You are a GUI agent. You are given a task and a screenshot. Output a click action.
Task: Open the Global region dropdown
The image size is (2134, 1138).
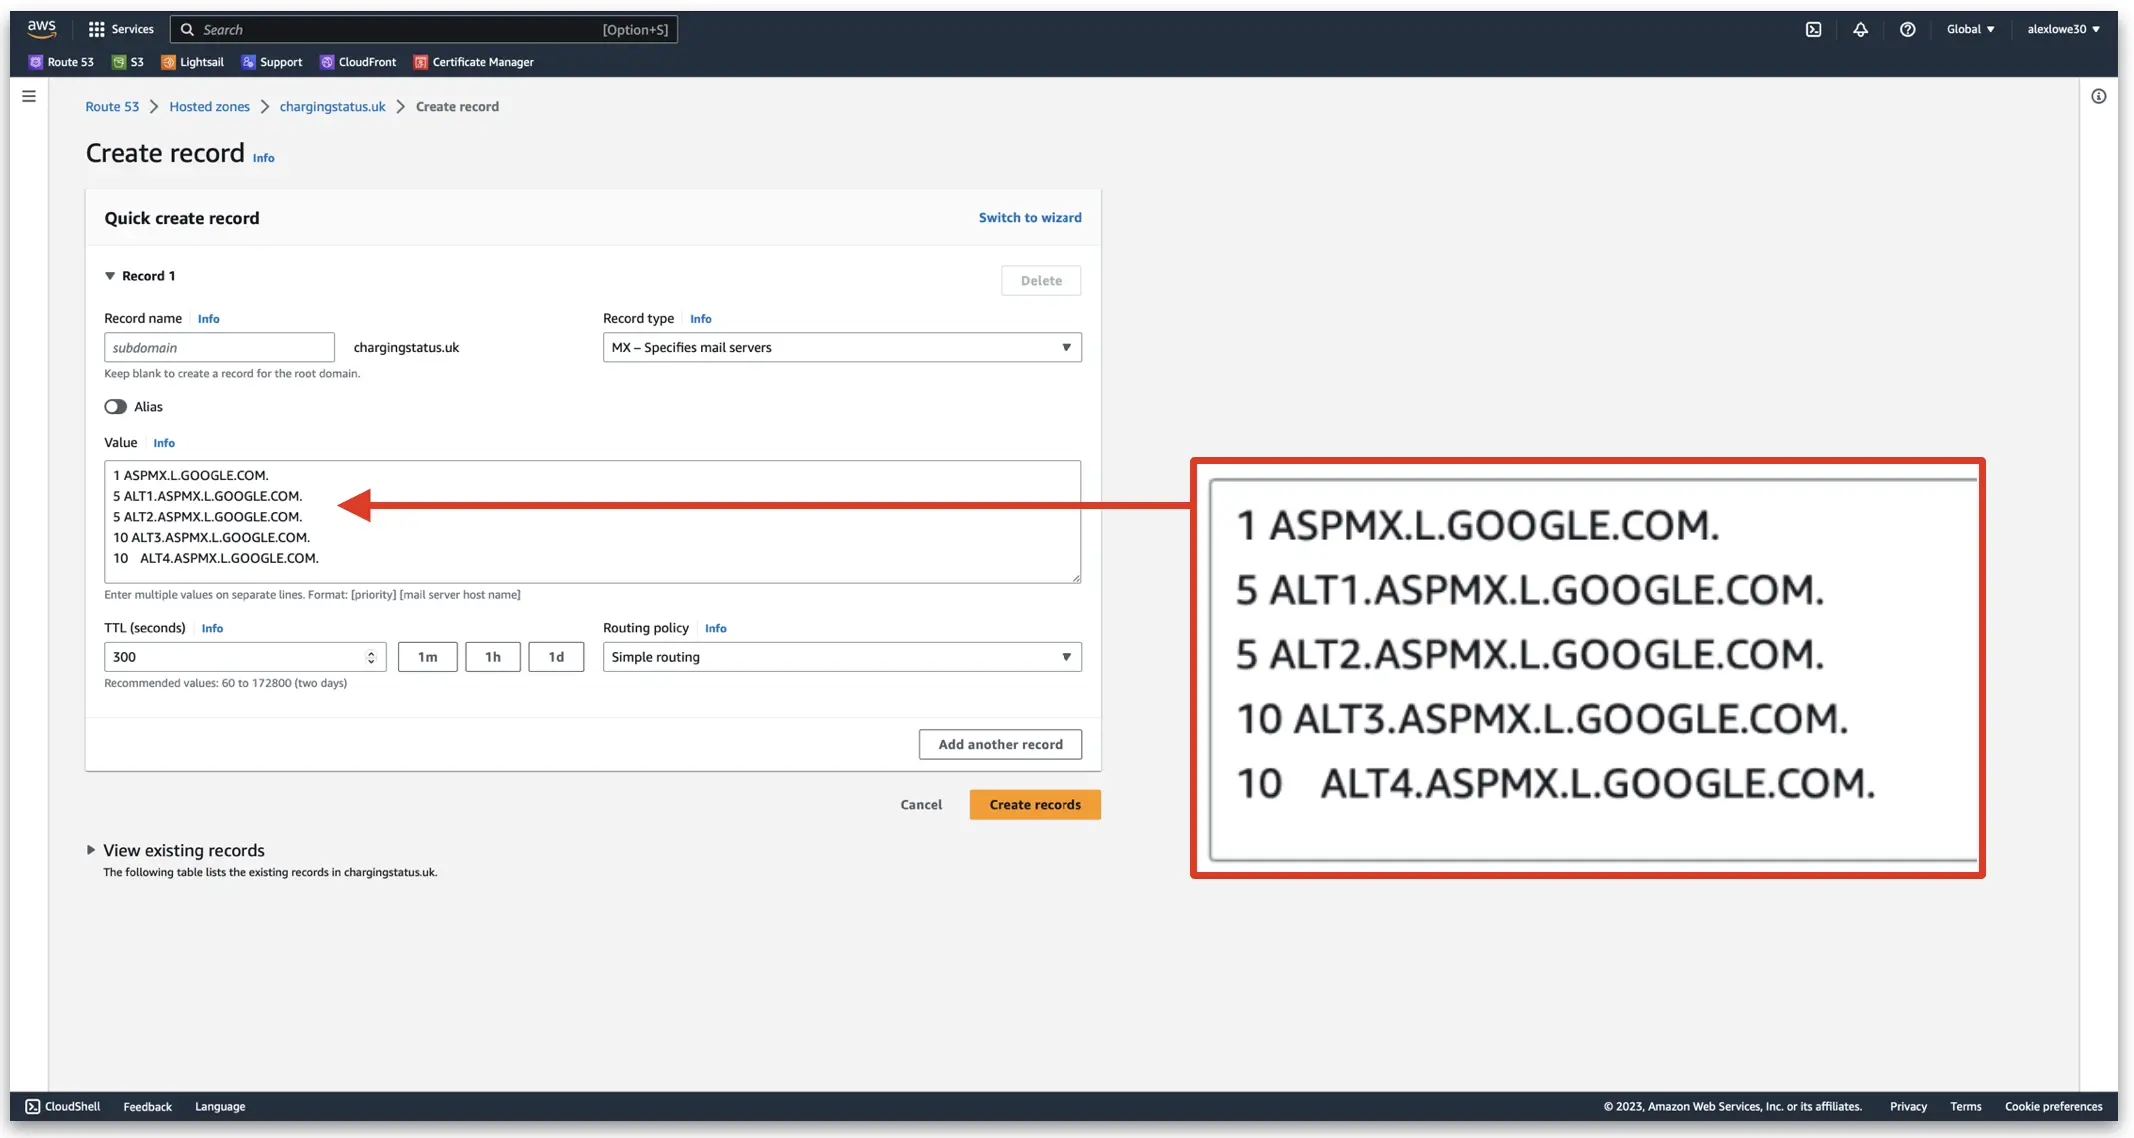click(x=1970, y=29)
